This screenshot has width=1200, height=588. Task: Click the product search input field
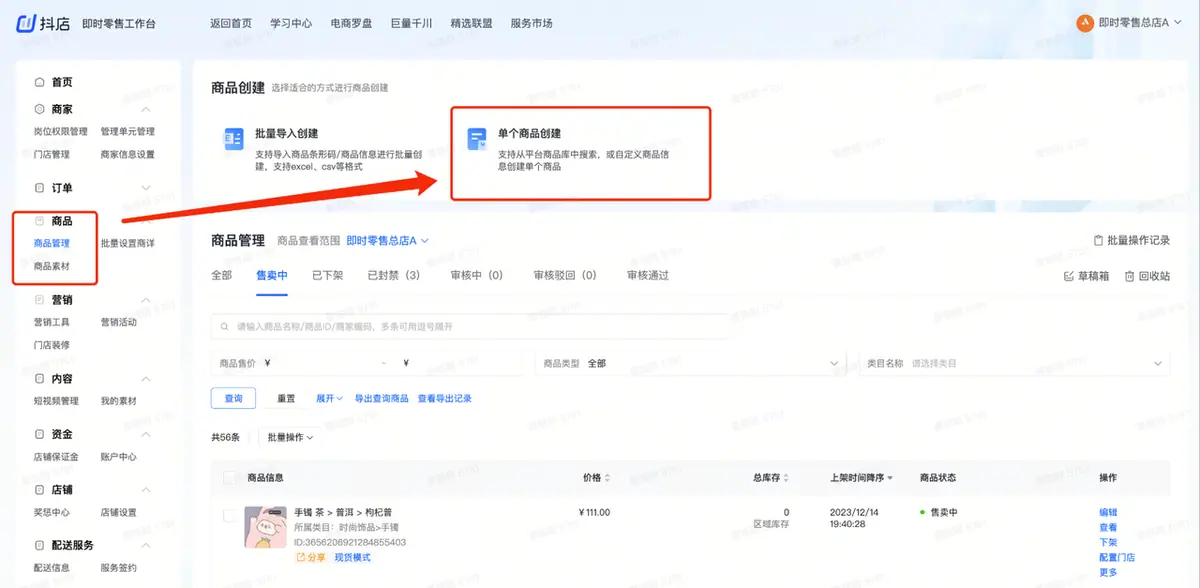click(x=469, y=327)
